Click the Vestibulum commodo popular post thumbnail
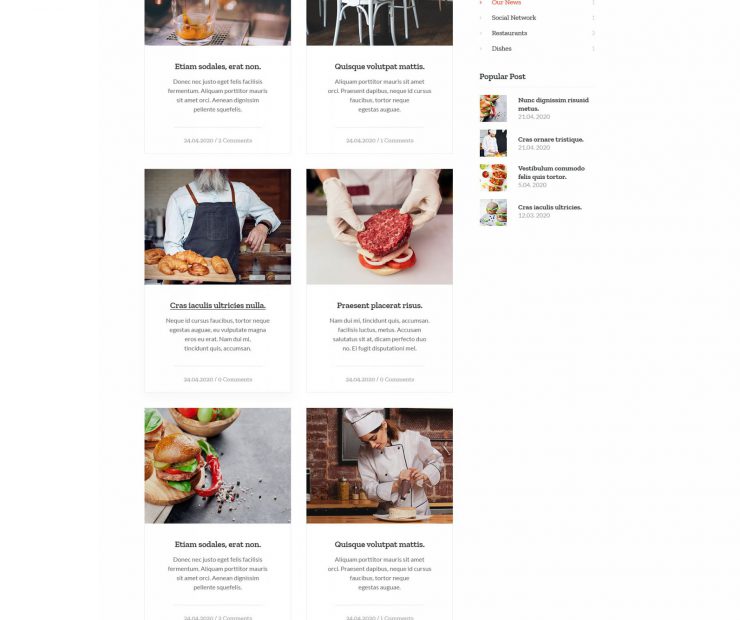This screenshot has height=620, width=740. pyautogui.click(x=493, y=177)
